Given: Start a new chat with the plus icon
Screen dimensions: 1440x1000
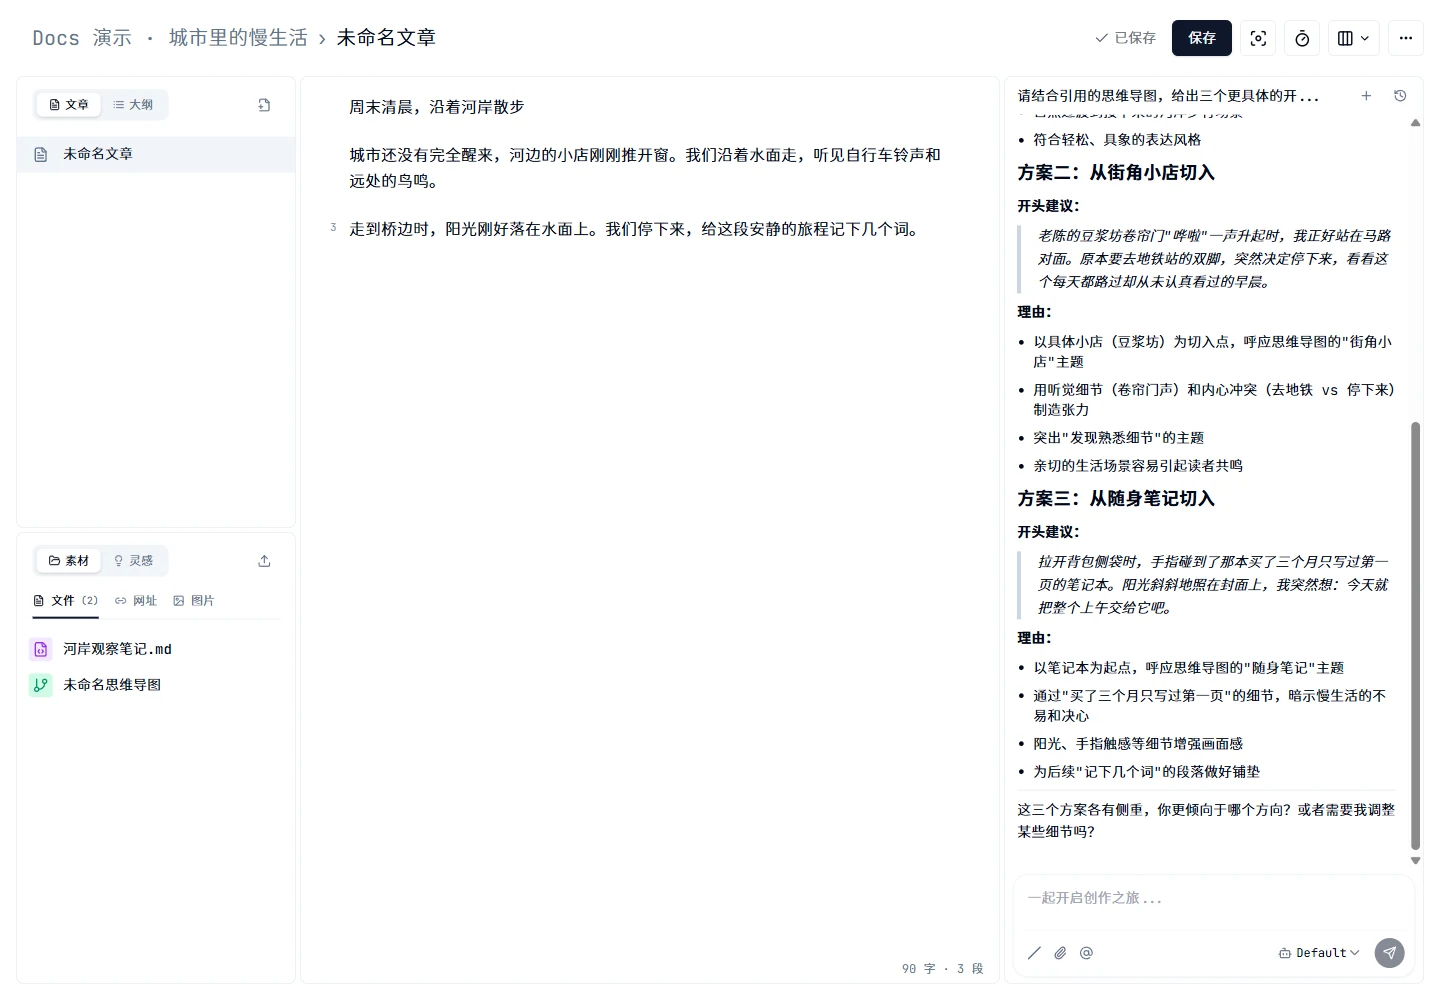Looking at the screenshot, I should click(1366, 96).
